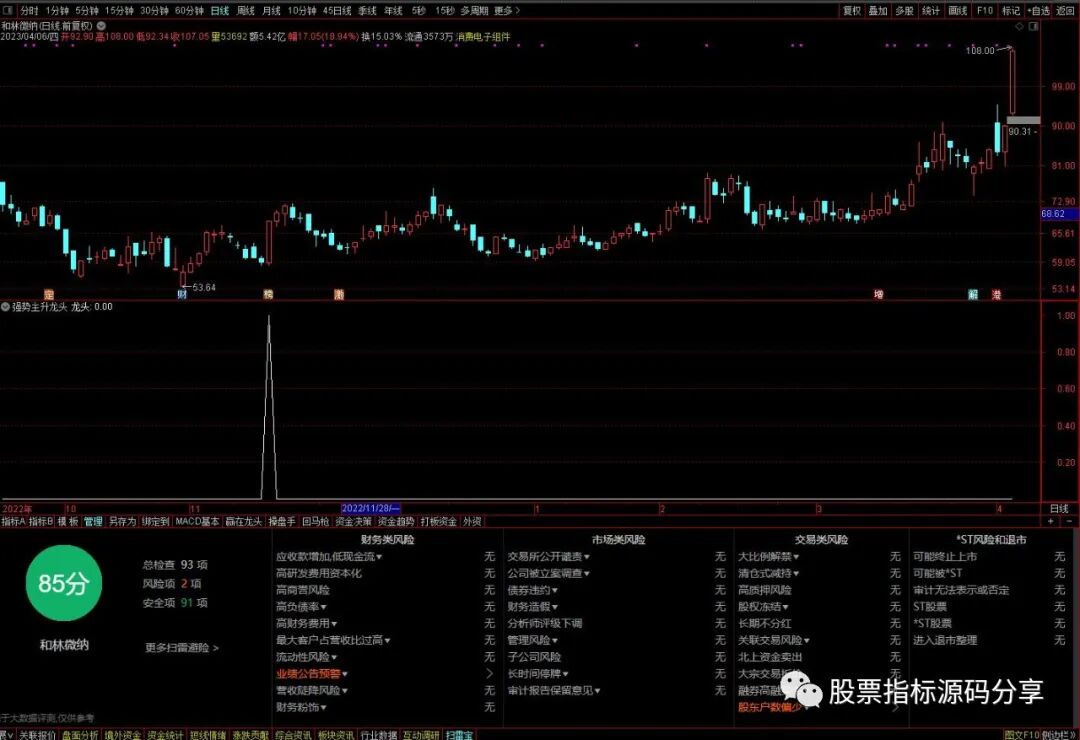Open the 指标A indicator tab
The image size is (1080, 740).
click(x=13, y=522)
